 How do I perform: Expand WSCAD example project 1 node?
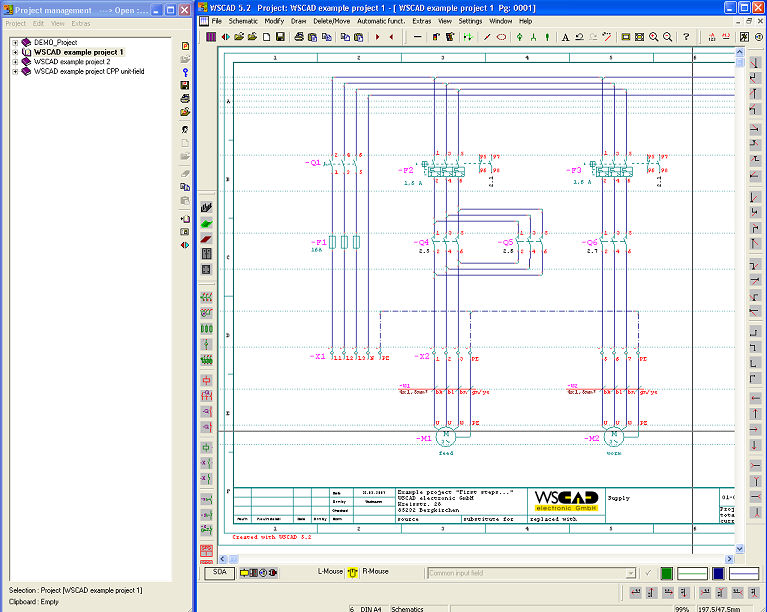point(15,52)
